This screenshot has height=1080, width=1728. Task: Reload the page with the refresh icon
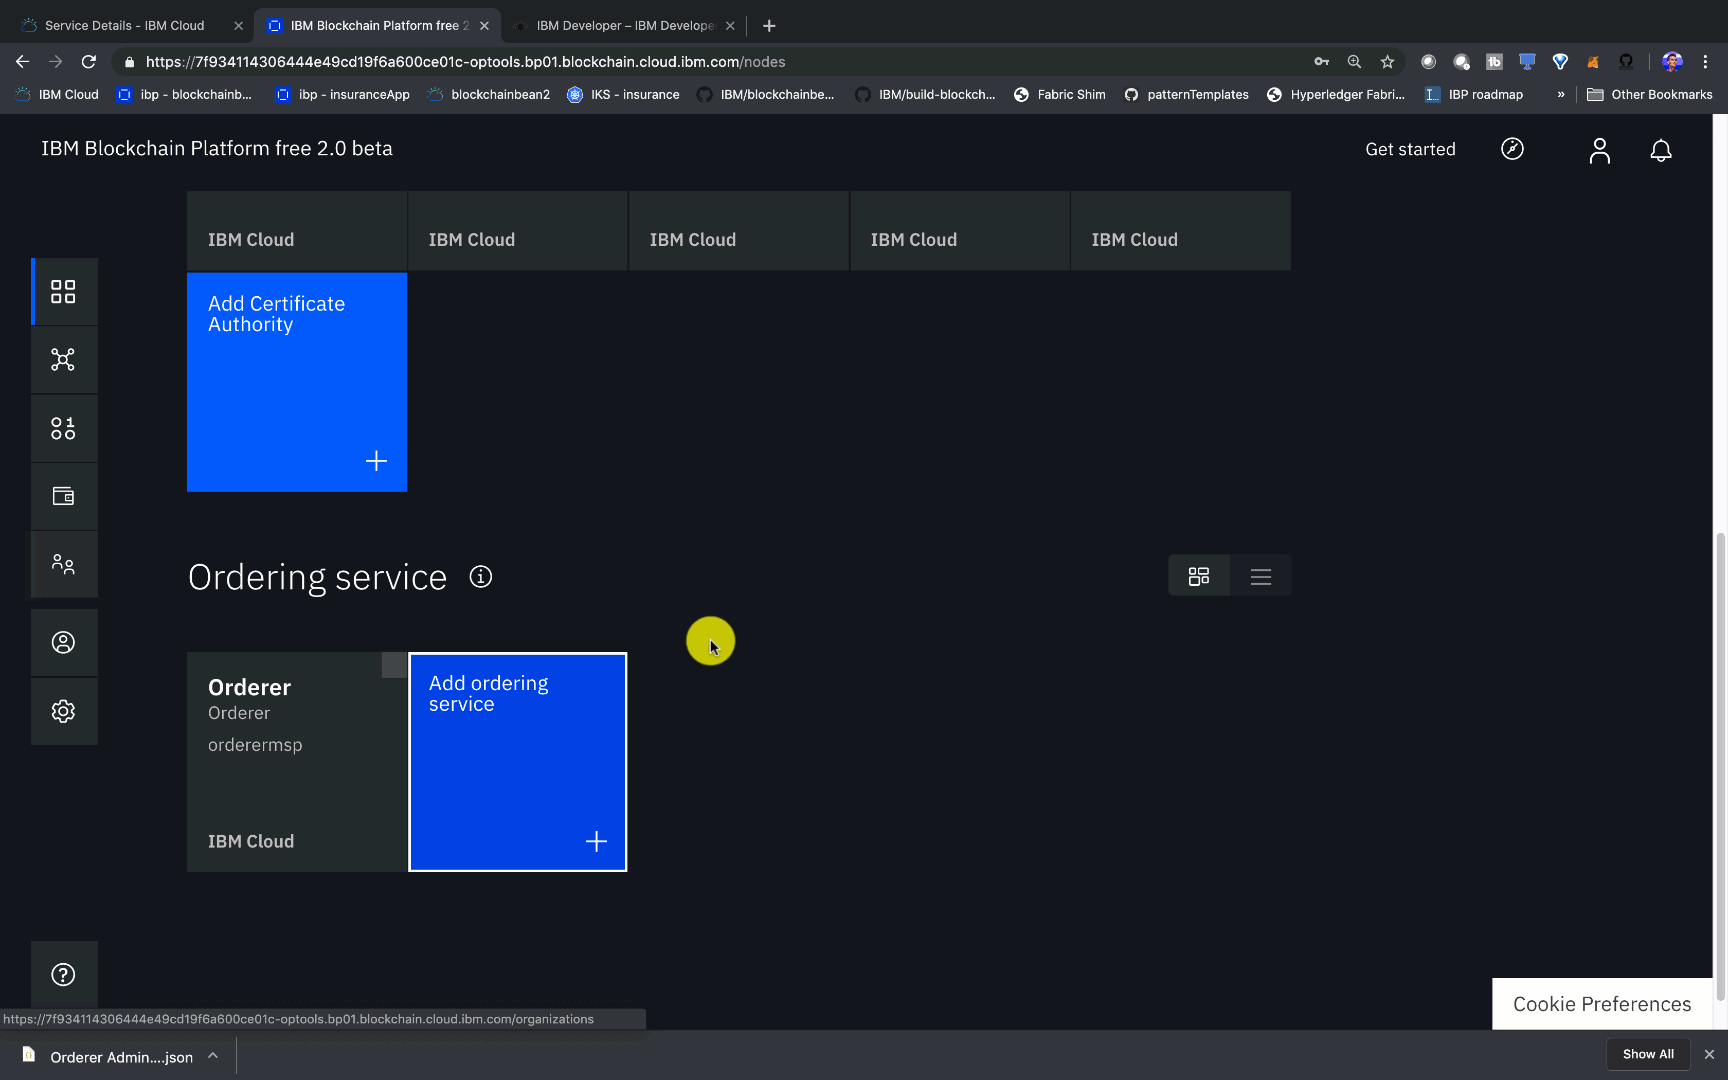(x=89, y=62)
